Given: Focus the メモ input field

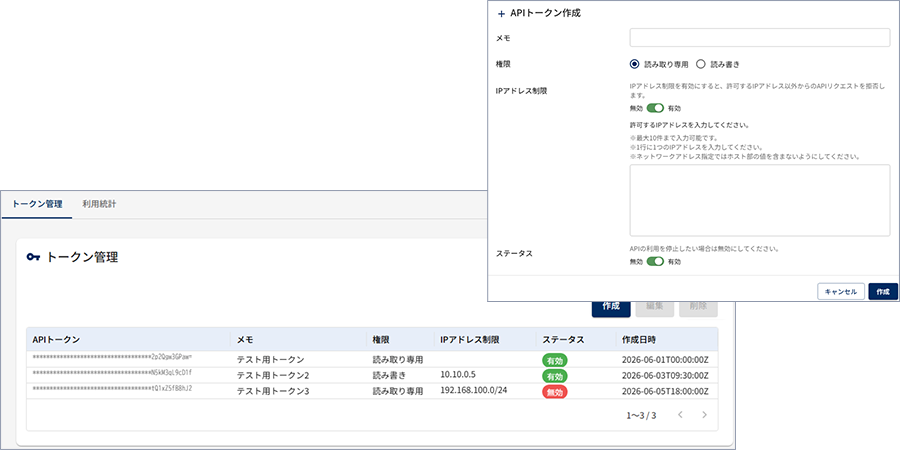Looking at the screenshot, I should (x=759, y=37).
